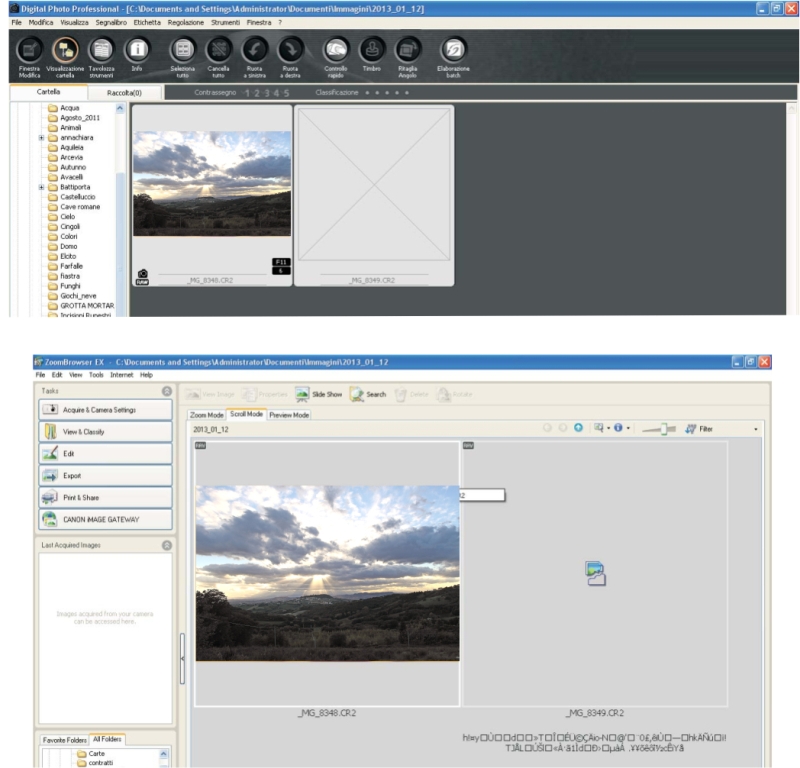The width and height of the screenshot is (800, 768).
Task: Open Tavolozza strumenti tool palette
Action: point(101,51)
